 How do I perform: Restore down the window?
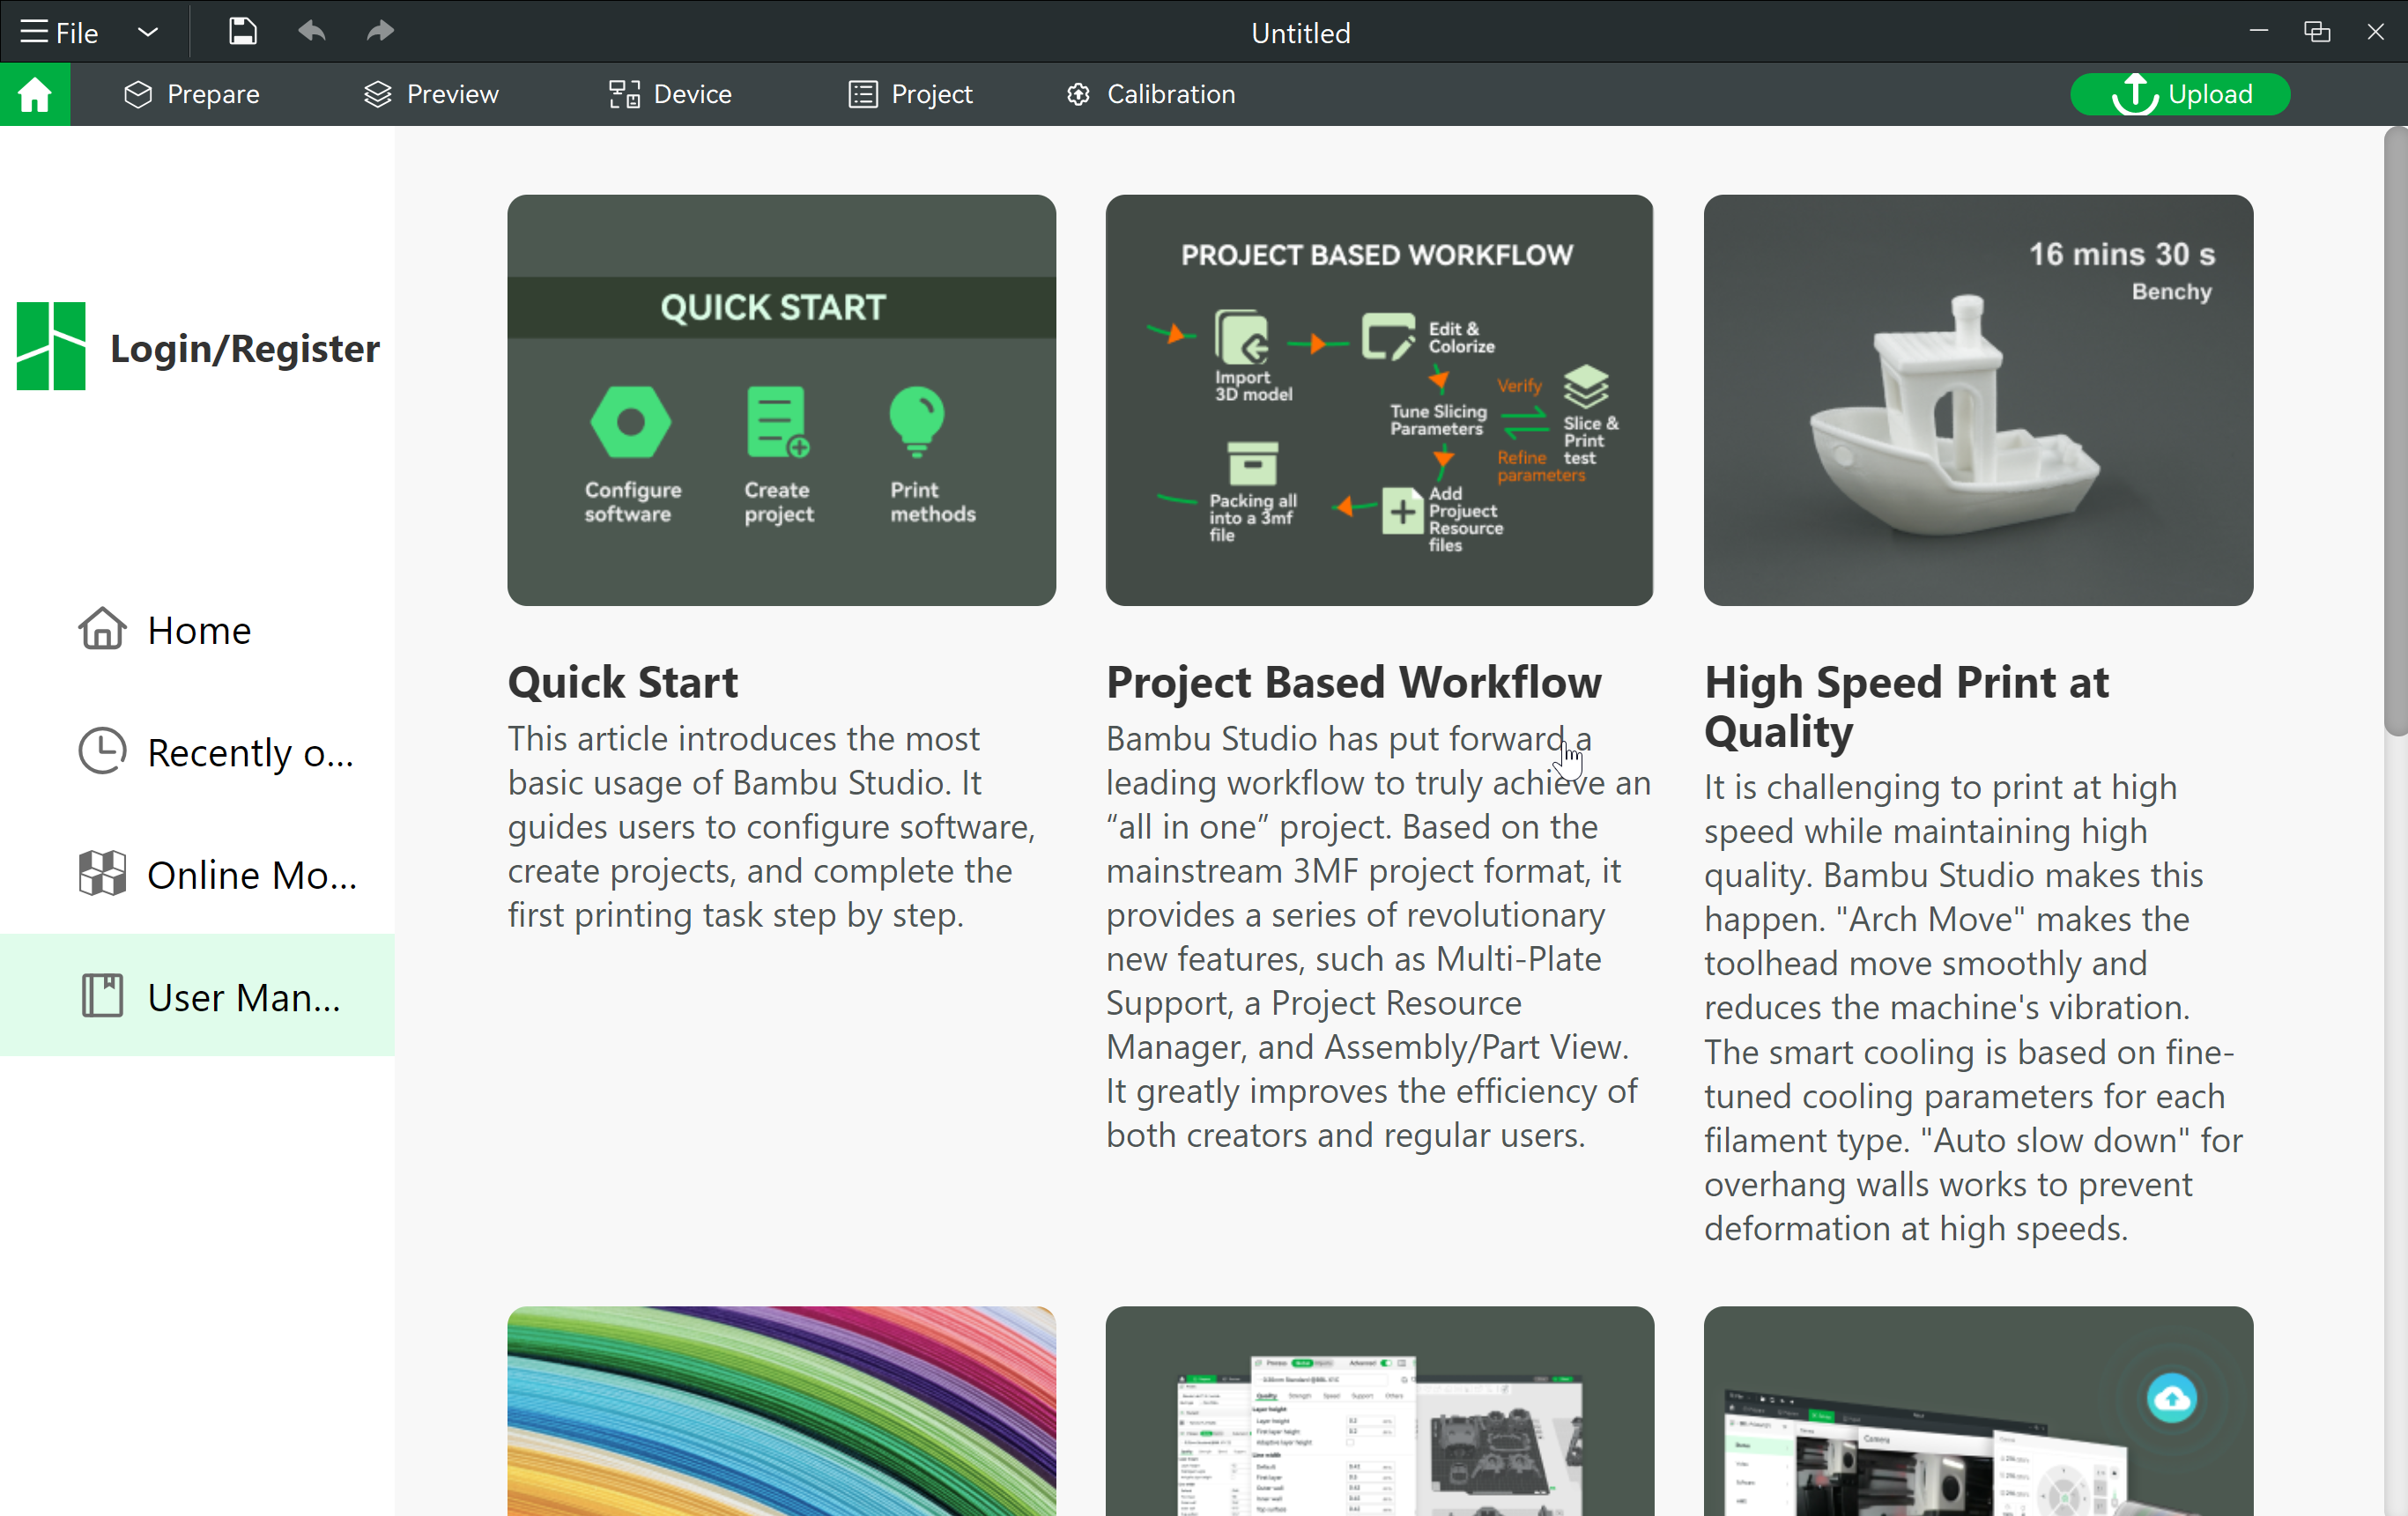click(x=2317, y=32)
